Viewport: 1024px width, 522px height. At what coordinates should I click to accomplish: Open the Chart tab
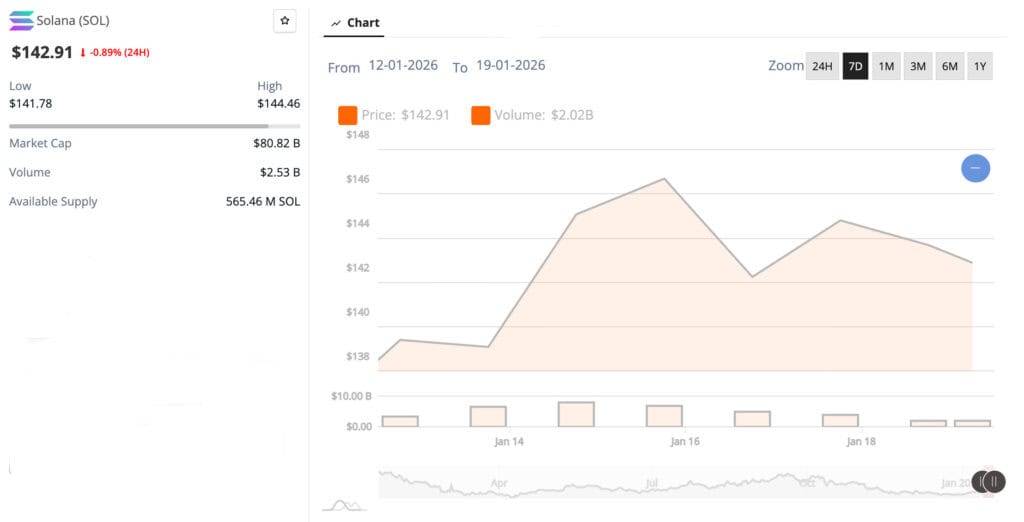pos(355,22)
